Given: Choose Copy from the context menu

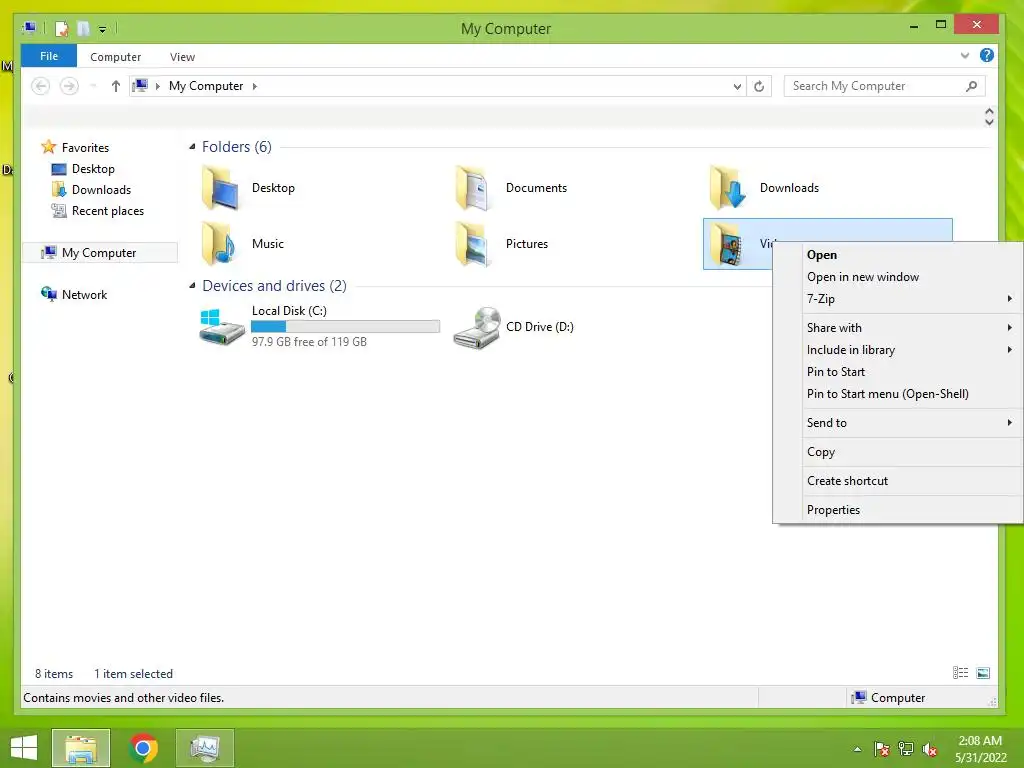Looking at the screenshot, I should pos(897,452).
